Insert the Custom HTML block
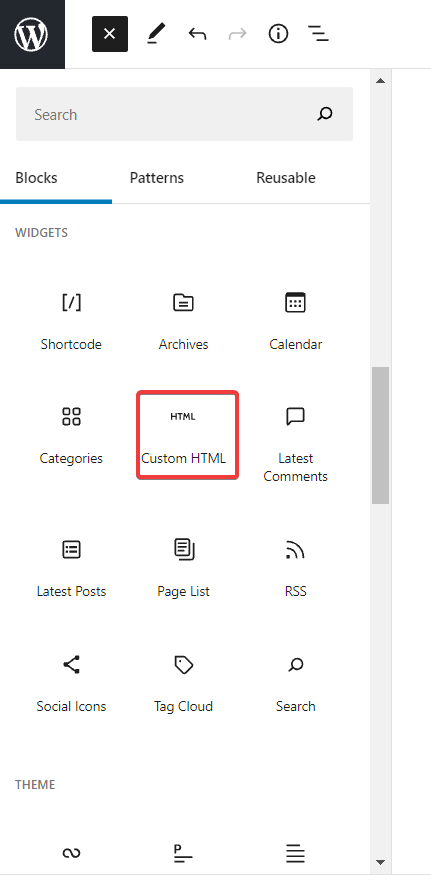 pos(183,435)
